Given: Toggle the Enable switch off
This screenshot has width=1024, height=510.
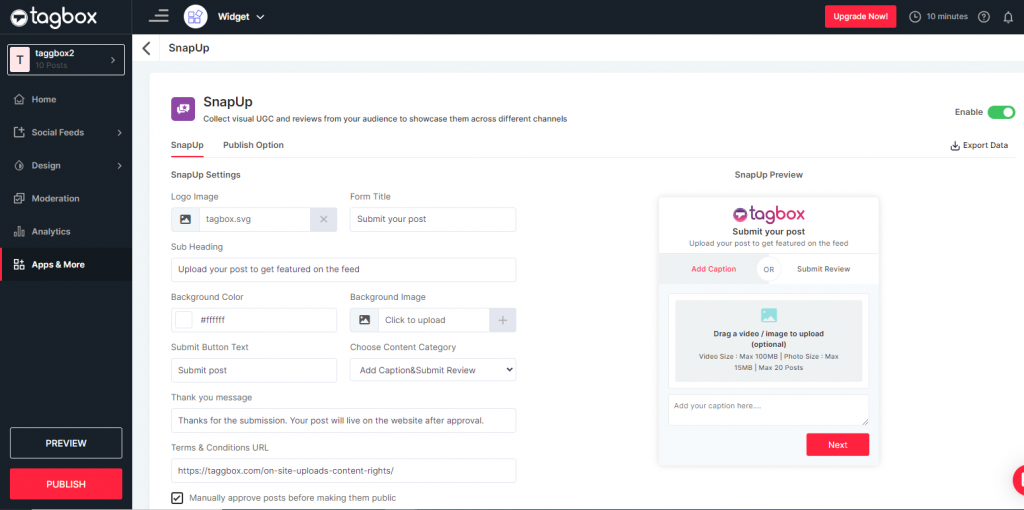Looking at the screenshot, I should coord(1000,112).
